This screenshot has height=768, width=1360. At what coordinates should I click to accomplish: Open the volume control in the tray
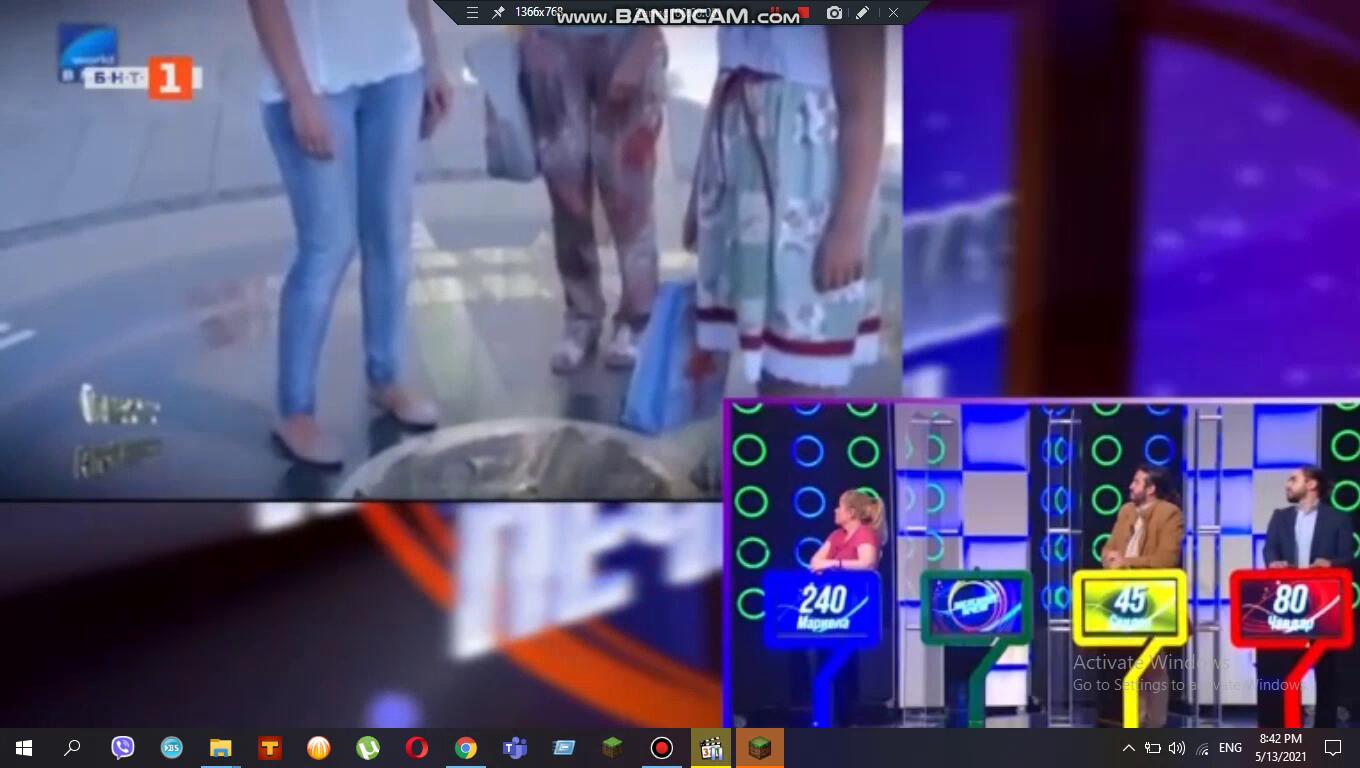click(x=1177, y=748)
